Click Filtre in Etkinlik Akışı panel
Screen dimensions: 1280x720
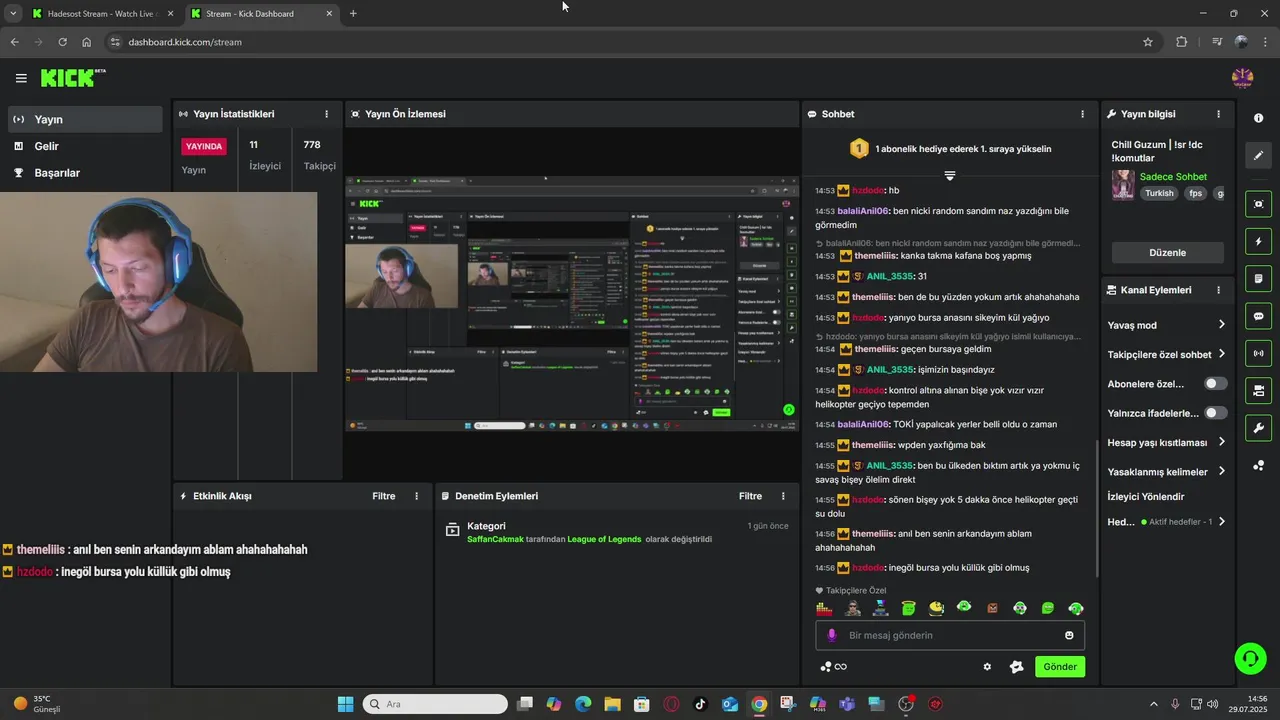384,496
